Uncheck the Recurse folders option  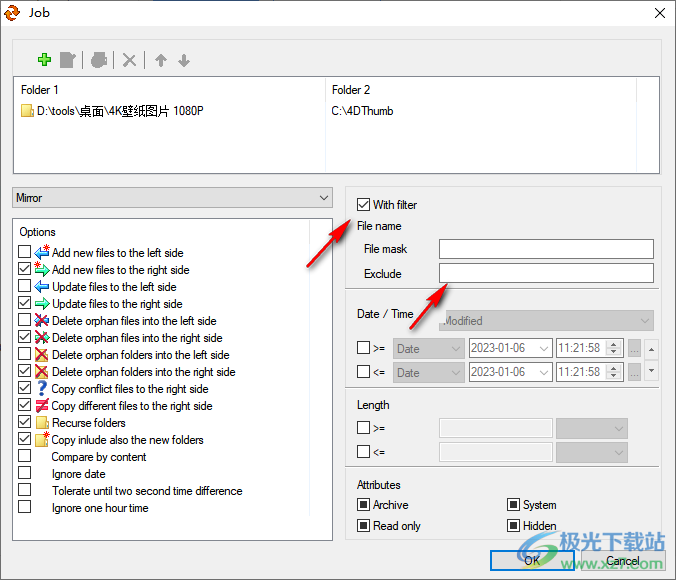coord(25,422)
